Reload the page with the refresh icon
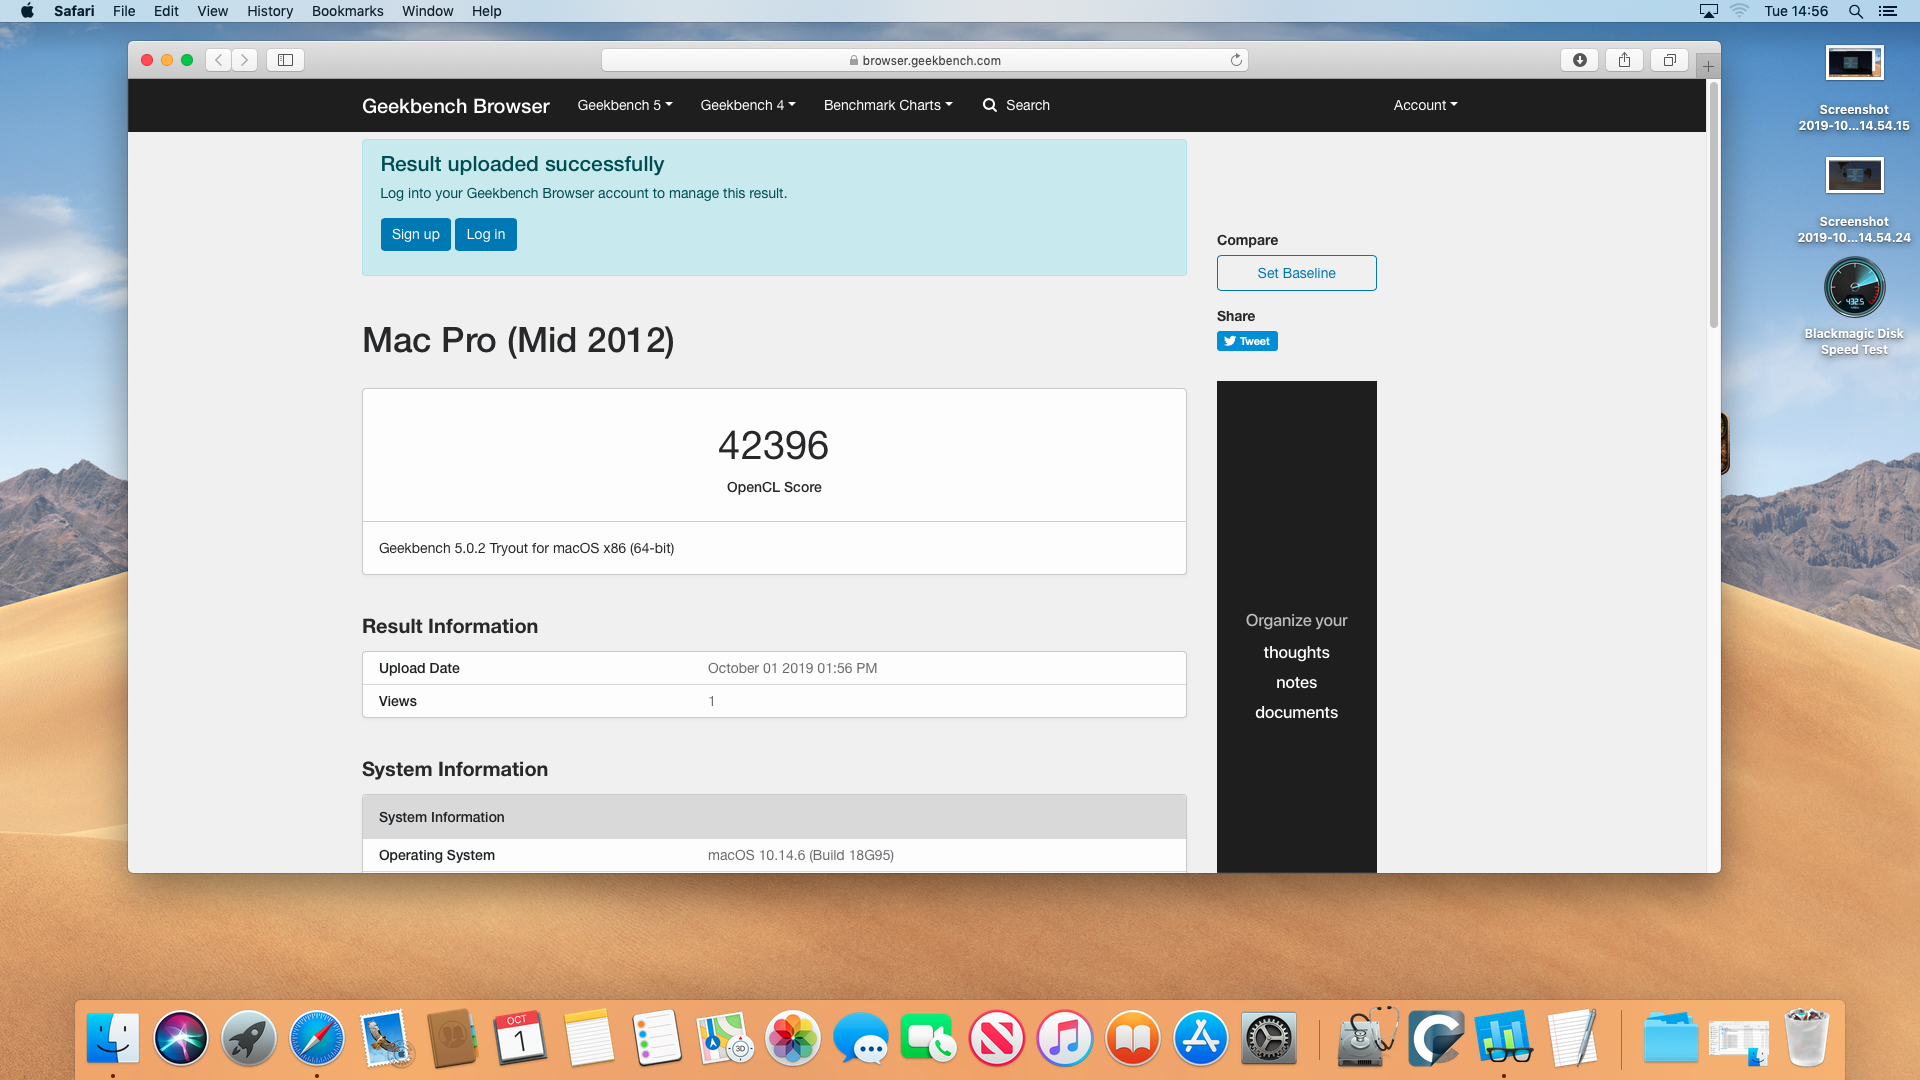The height and width of the screenshot is (1080, 1920). pos(1236,60)
